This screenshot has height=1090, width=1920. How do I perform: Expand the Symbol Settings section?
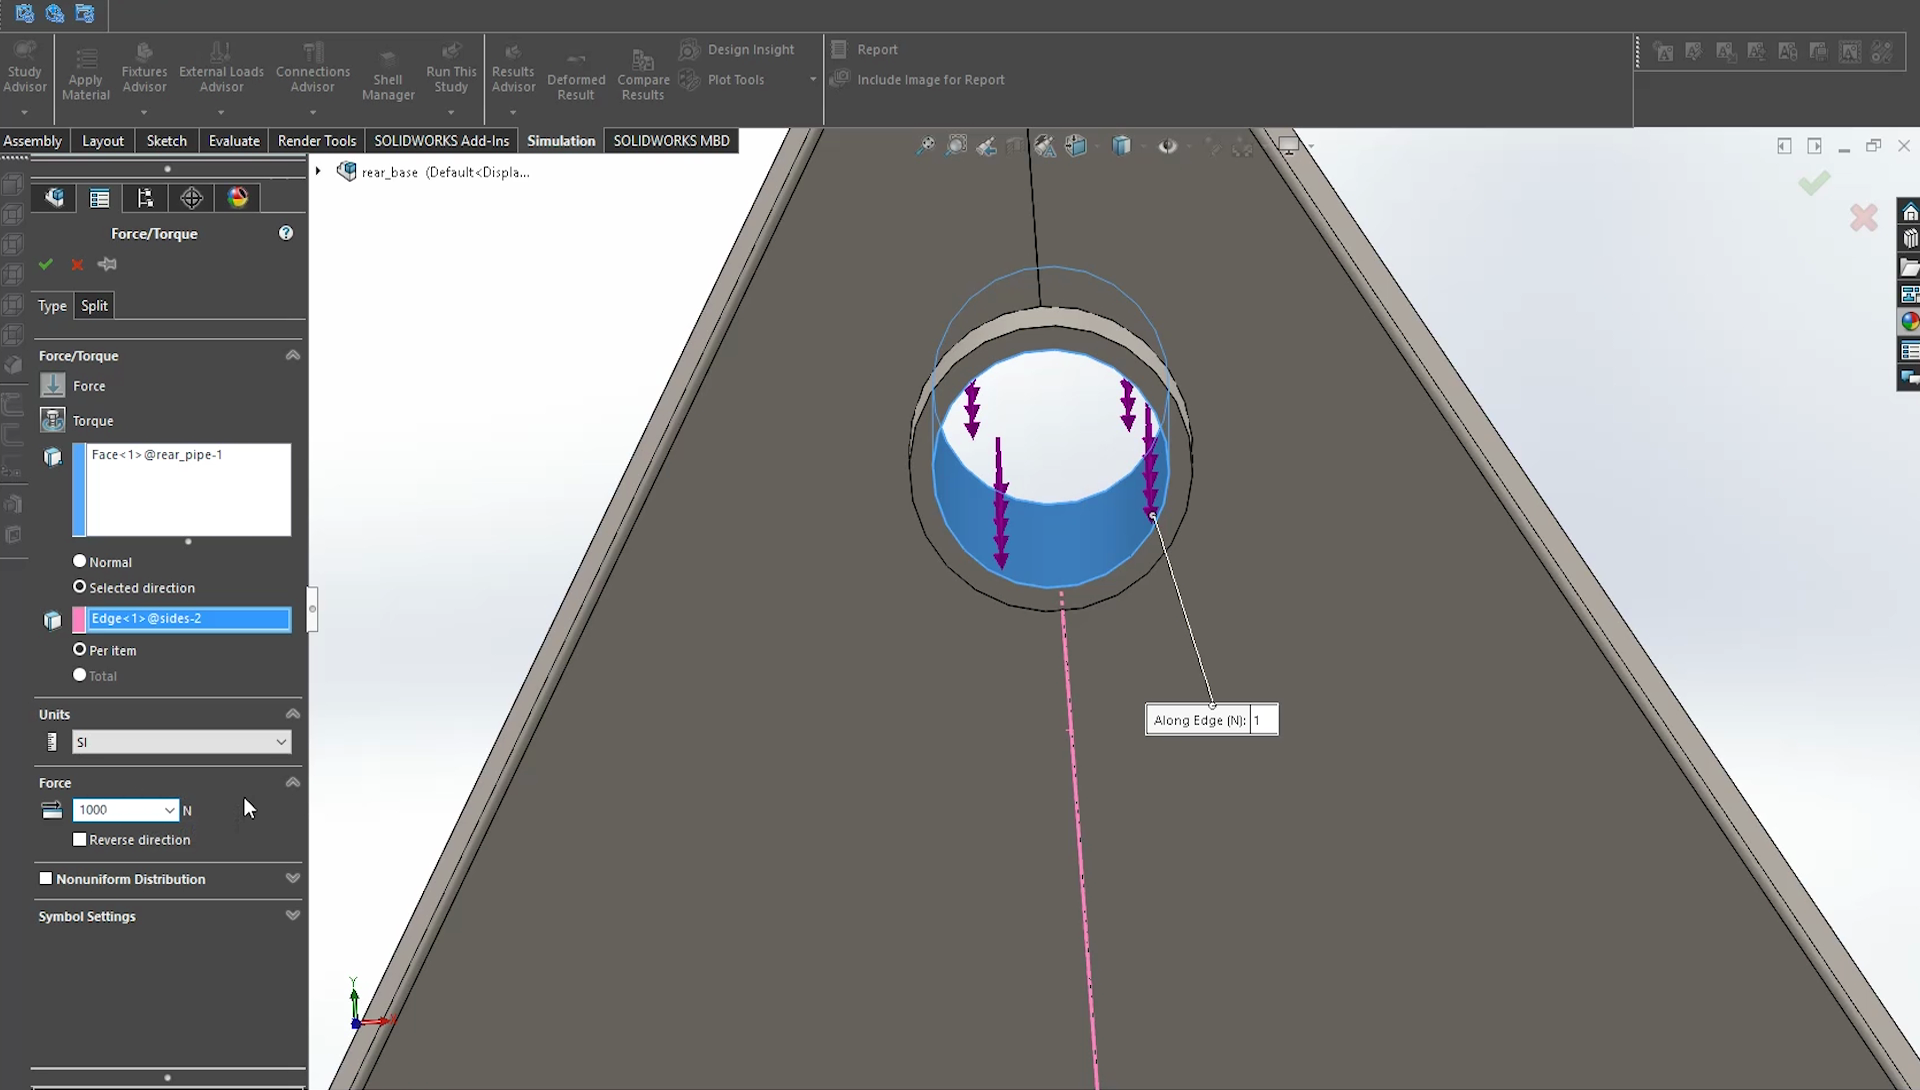pos(293,915)
